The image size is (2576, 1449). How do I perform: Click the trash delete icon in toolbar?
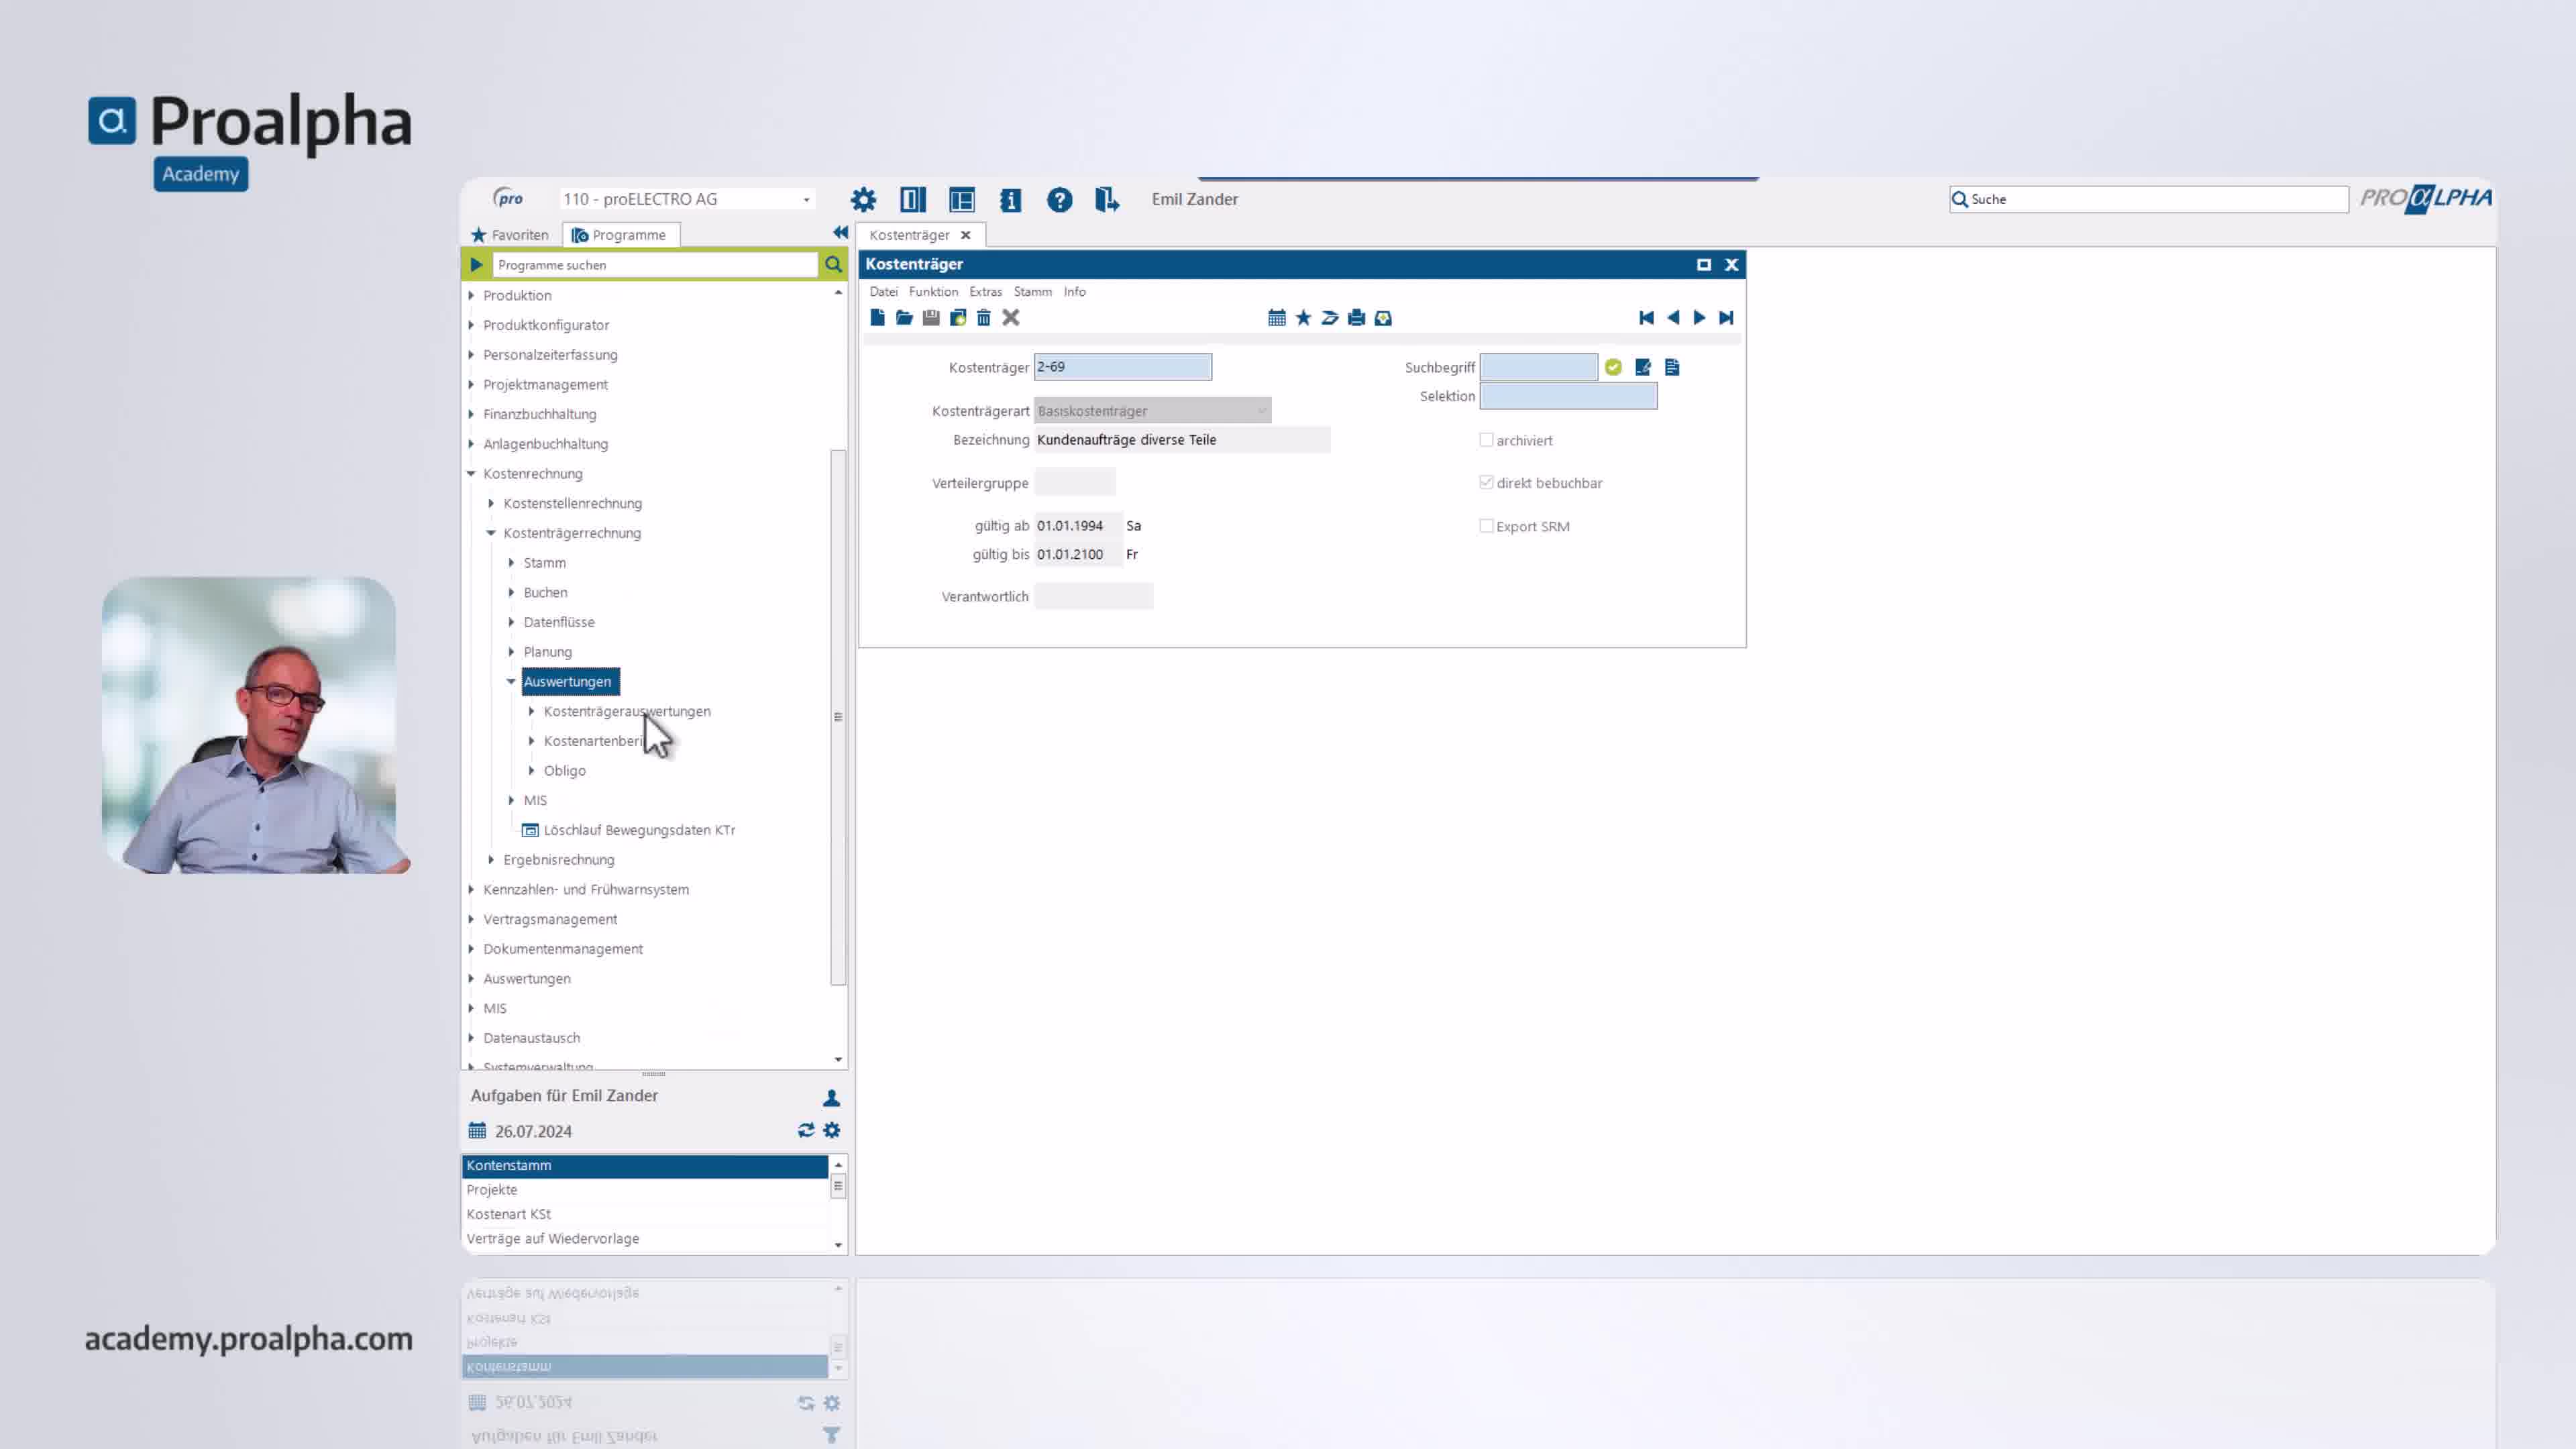point(984,318)
